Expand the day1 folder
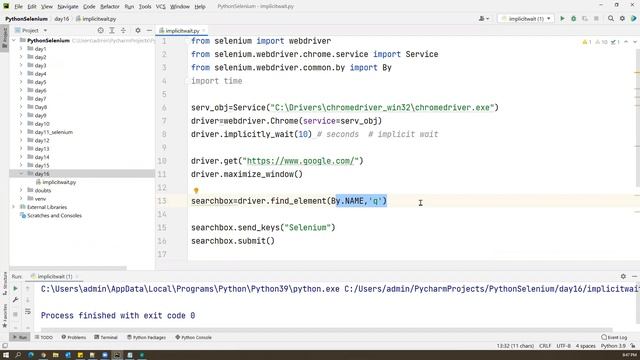 [21, 49]
